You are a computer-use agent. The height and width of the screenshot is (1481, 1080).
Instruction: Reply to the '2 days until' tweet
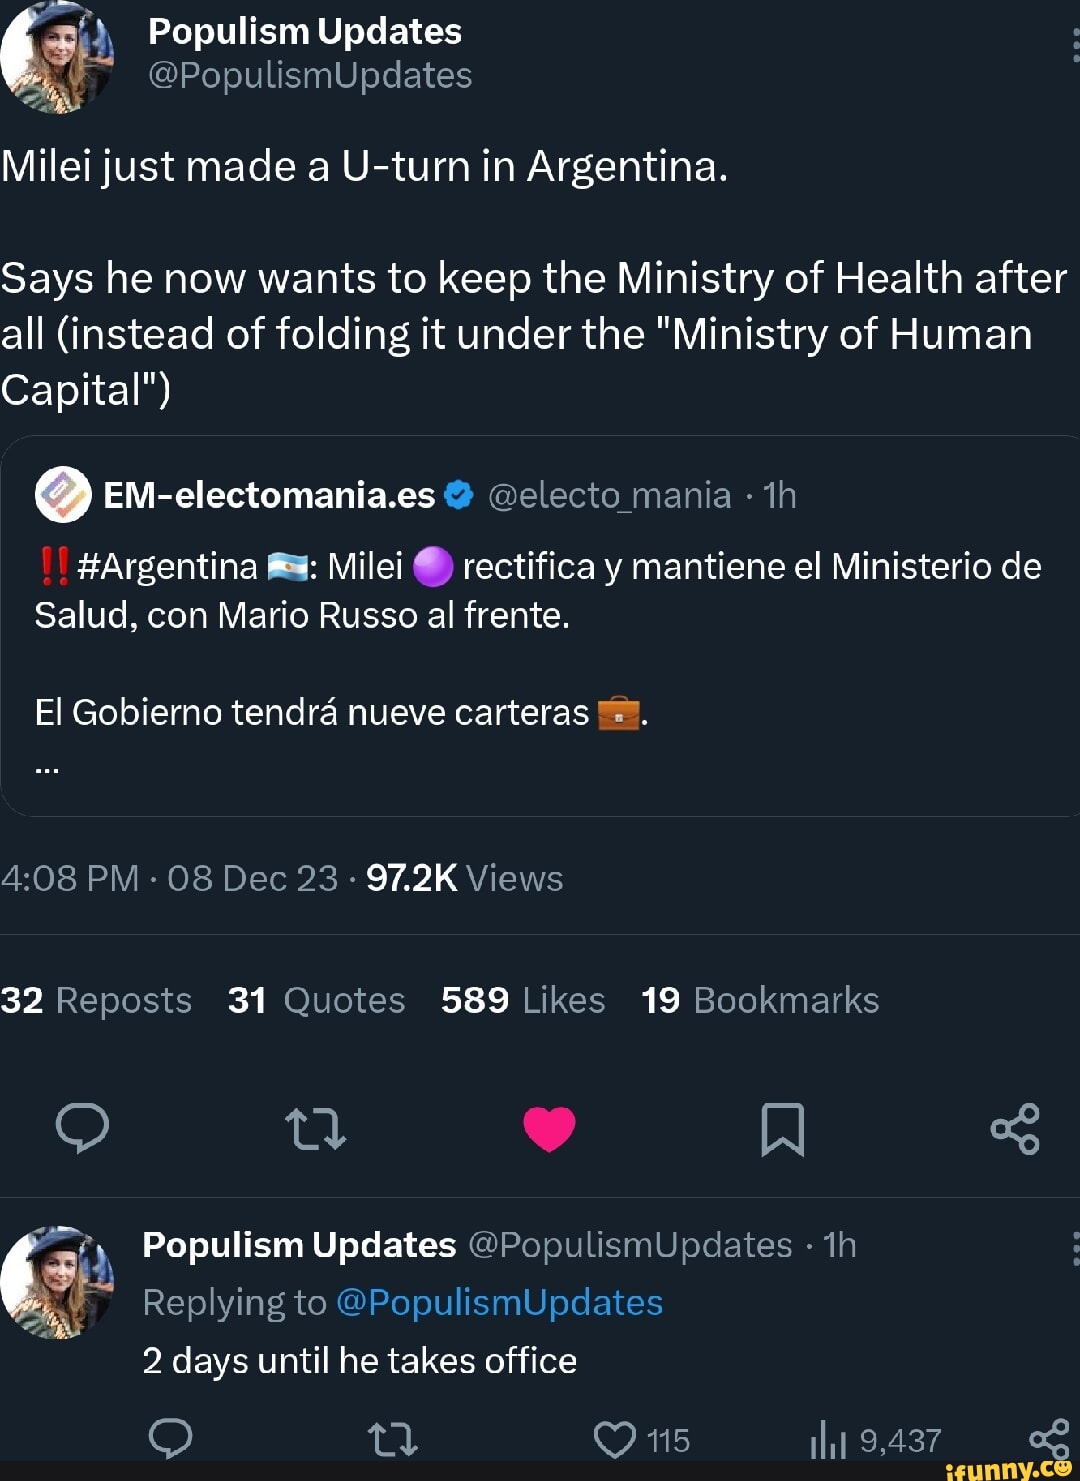coord(170,1439)
